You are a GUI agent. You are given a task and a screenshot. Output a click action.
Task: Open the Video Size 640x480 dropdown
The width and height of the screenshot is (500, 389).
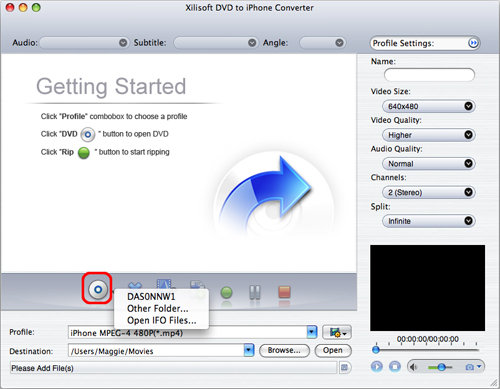[428, 106]
